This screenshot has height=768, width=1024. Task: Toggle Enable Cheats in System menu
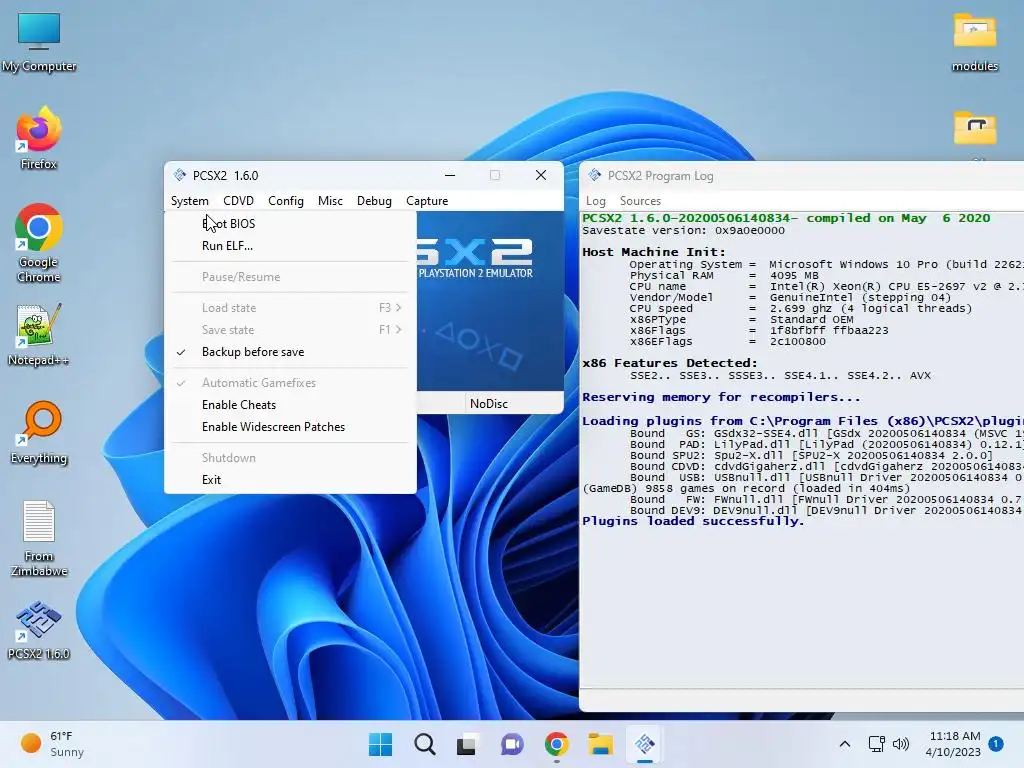click(x=290, y=405)
